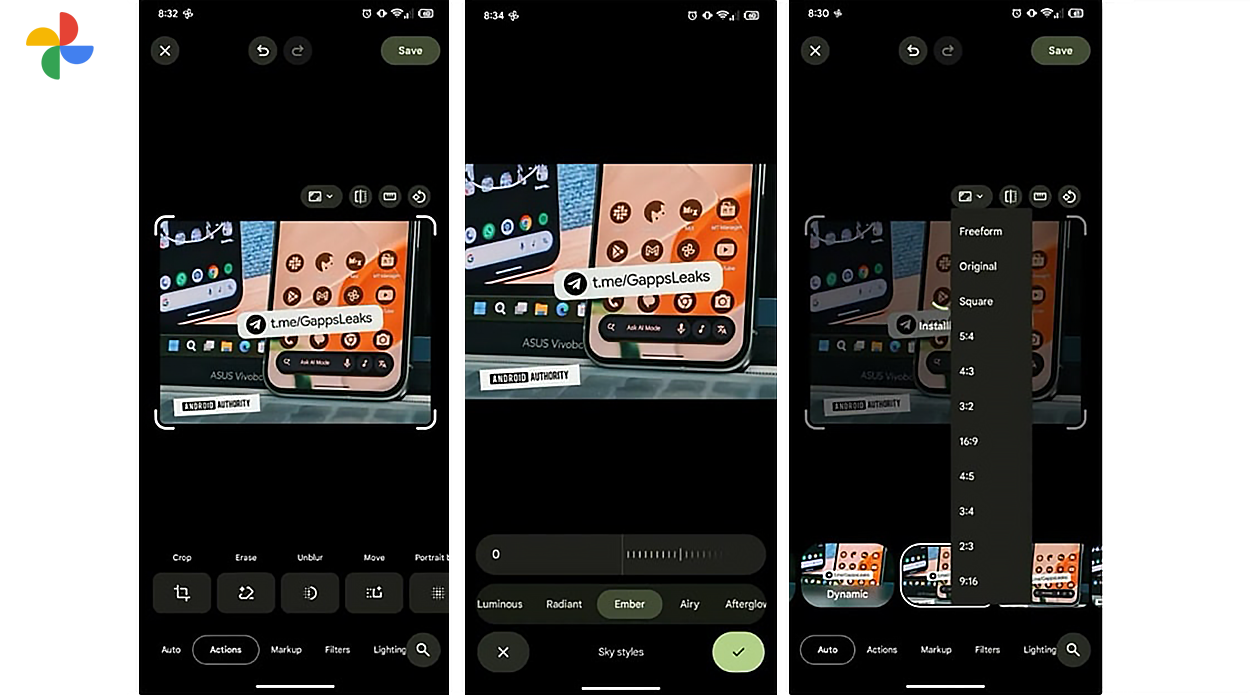Select the Unblur action tile
The height and width of the screenshot is (695, 1250).
(x=310, y=593)
